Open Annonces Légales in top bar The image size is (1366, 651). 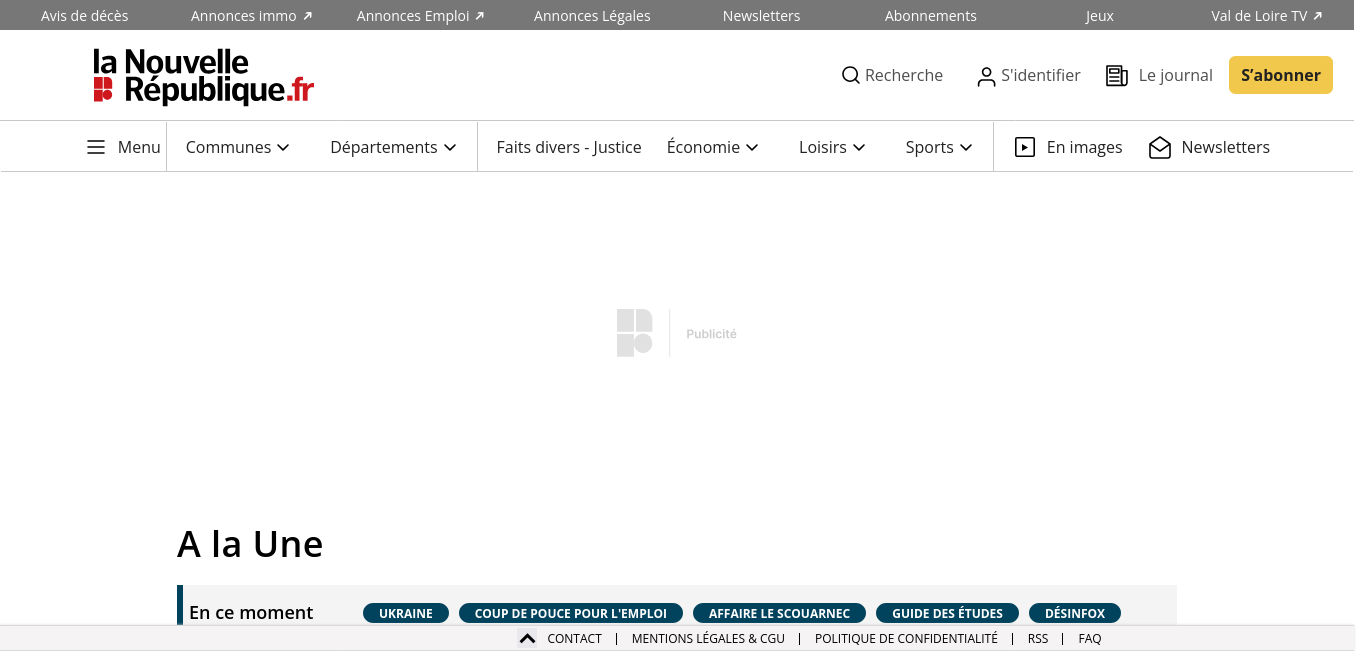click(x=592, y=16)
